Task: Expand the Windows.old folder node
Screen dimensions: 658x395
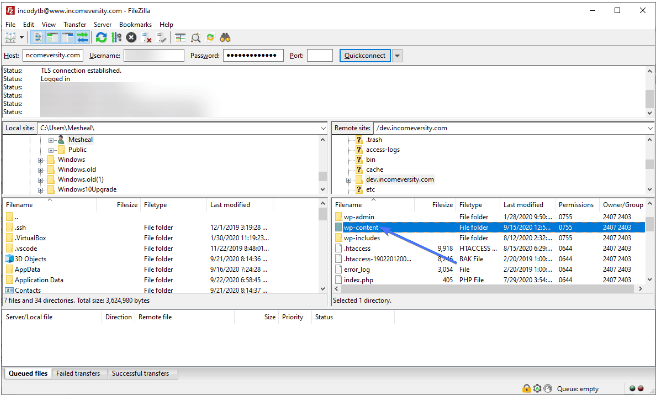Action: pyautogui.click(x=41, y=170)
